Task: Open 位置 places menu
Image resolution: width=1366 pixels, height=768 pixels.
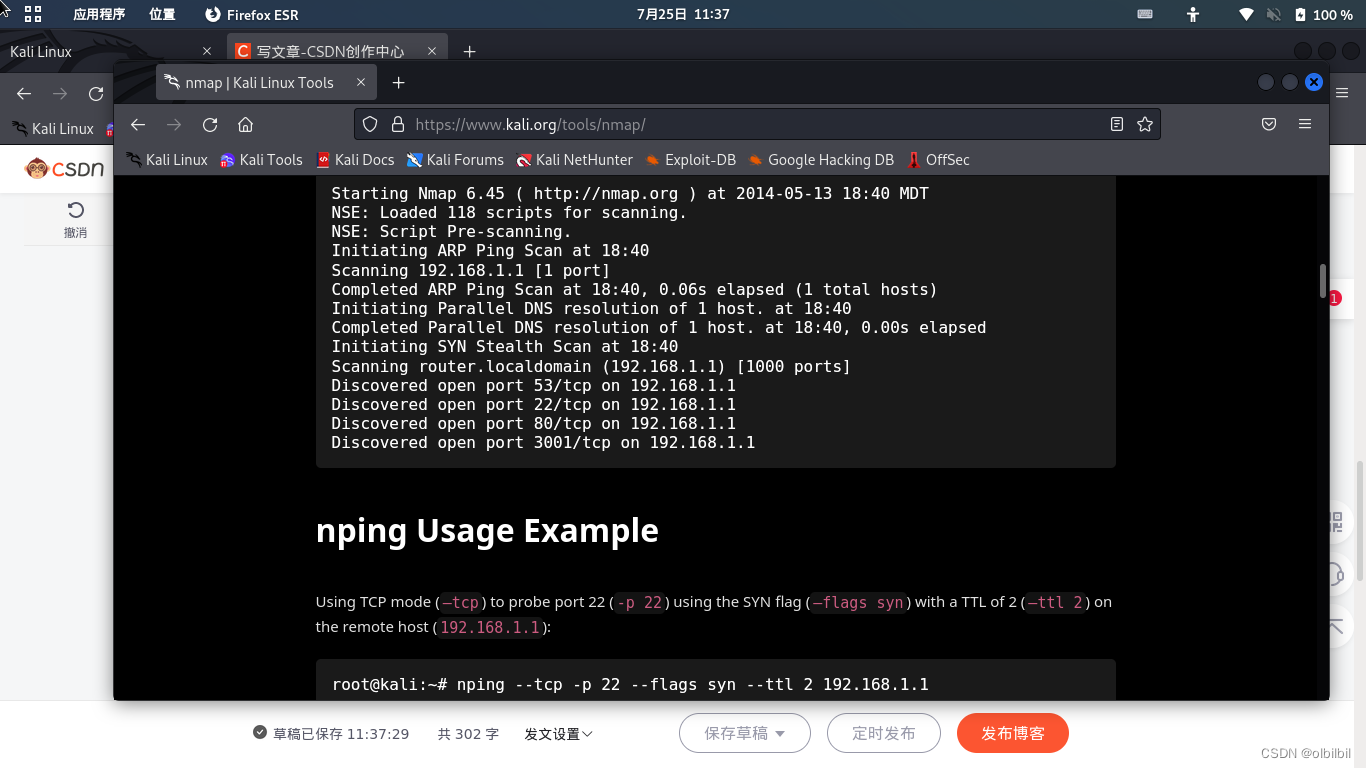Action: [162, 14]
